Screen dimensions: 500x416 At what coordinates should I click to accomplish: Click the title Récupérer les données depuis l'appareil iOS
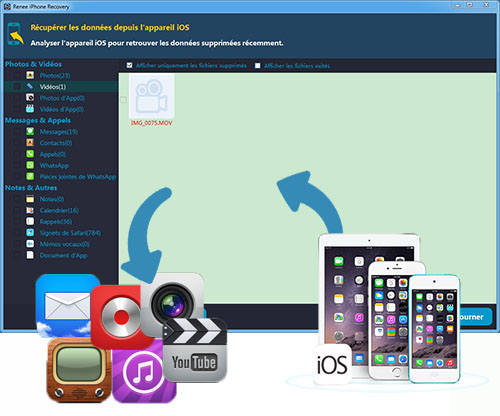(110, 27)
